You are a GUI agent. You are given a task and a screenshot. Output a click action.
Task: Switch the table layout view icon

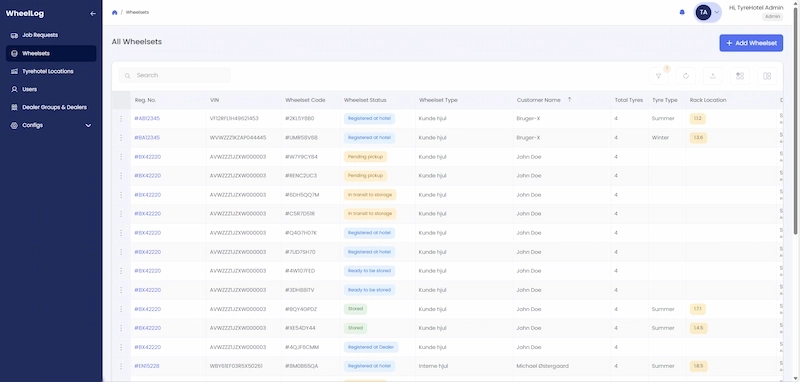tap(767, 76)
